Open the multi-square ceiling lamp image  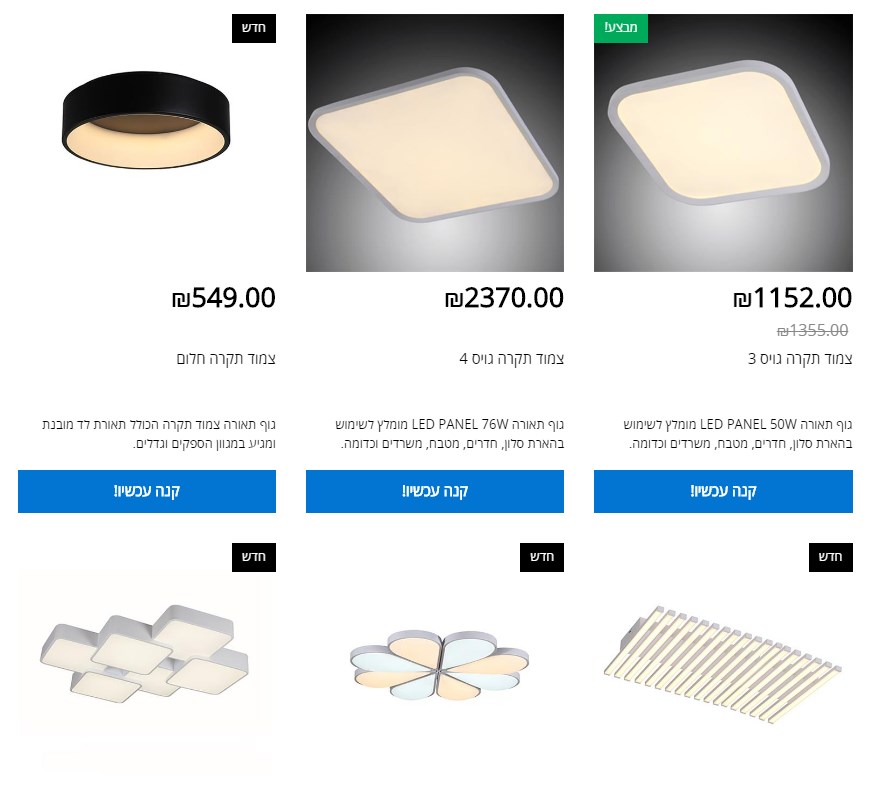147,667
